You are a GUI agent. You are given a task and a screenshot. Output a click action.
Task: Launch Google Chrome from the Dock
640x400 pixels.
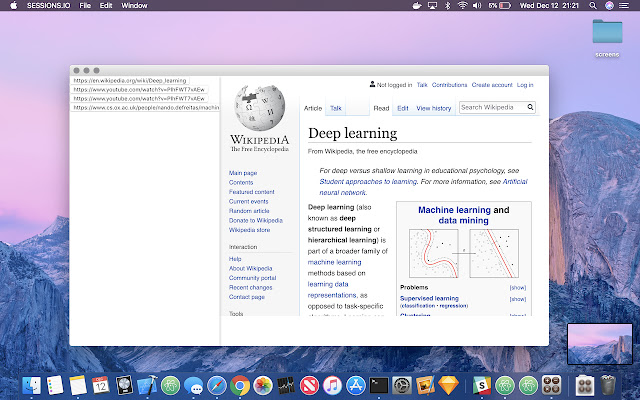click(240, 385)
